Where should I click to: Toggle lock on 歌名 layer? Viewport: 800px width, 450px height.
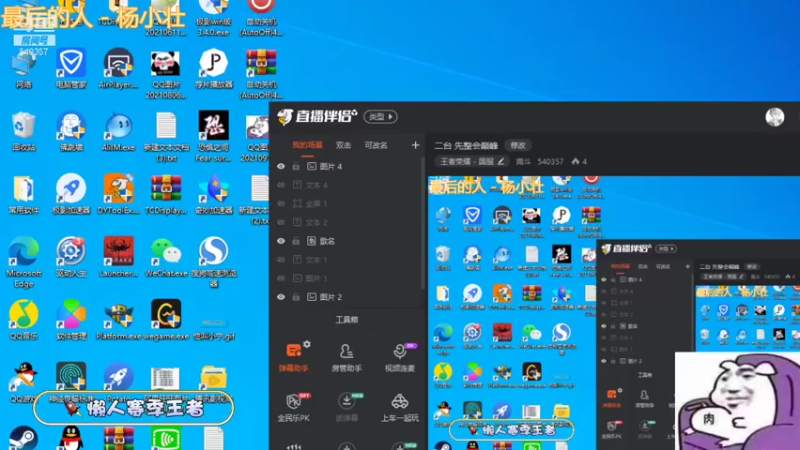point(296,241)
